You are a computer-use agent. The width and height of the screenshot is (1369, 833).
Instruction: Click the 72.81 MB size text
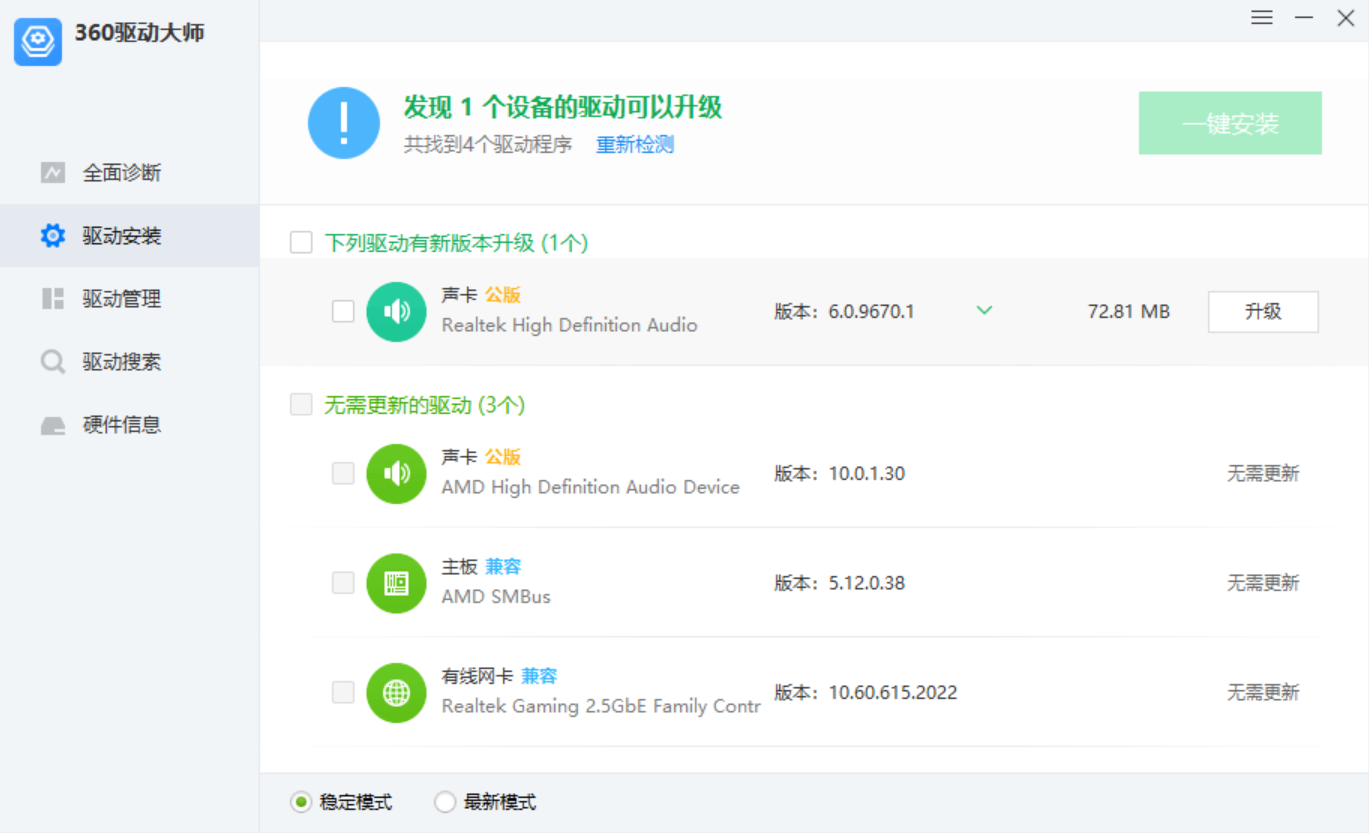coord(1129,312)
